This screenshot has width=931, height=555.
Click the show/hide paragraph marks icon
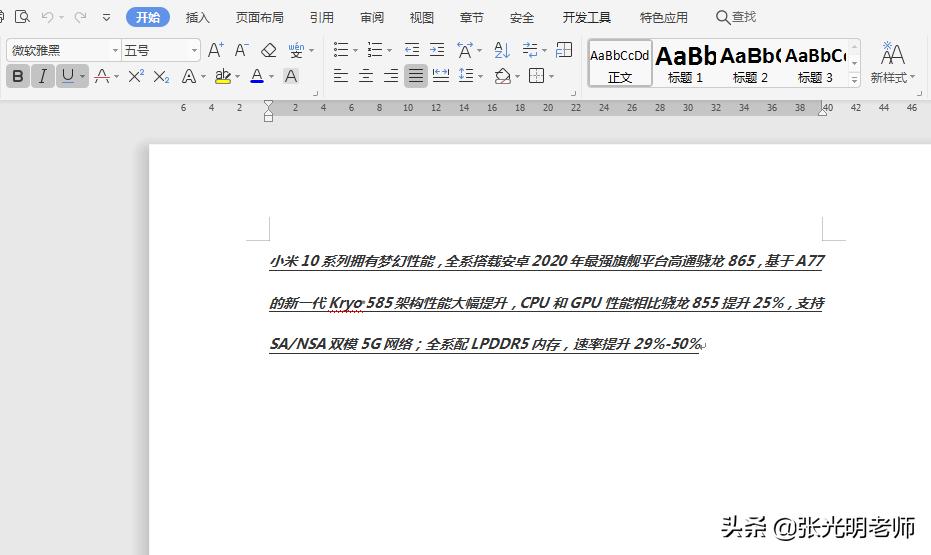[x=530, y=50]
